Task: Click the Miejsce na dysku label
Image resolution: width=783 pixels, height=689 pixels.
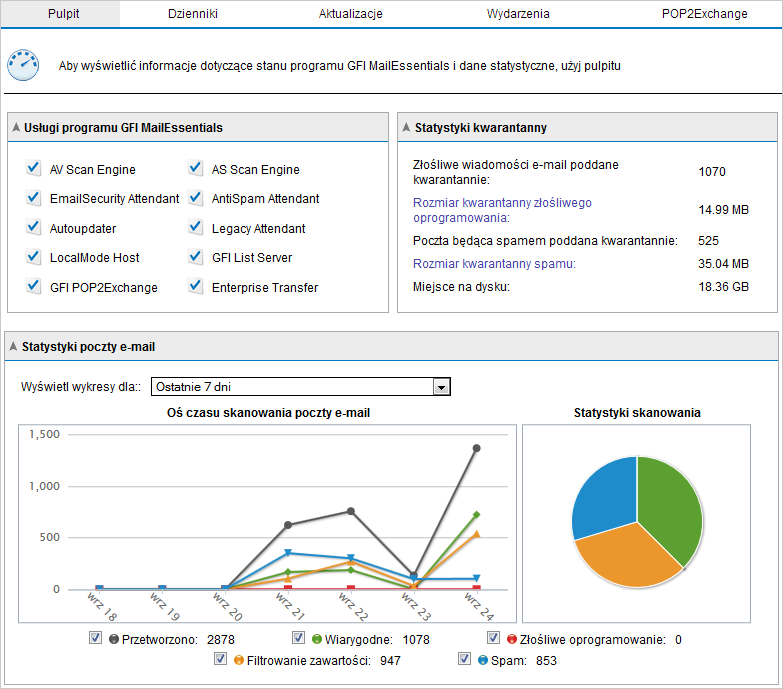Action: (x=461, y=287)
